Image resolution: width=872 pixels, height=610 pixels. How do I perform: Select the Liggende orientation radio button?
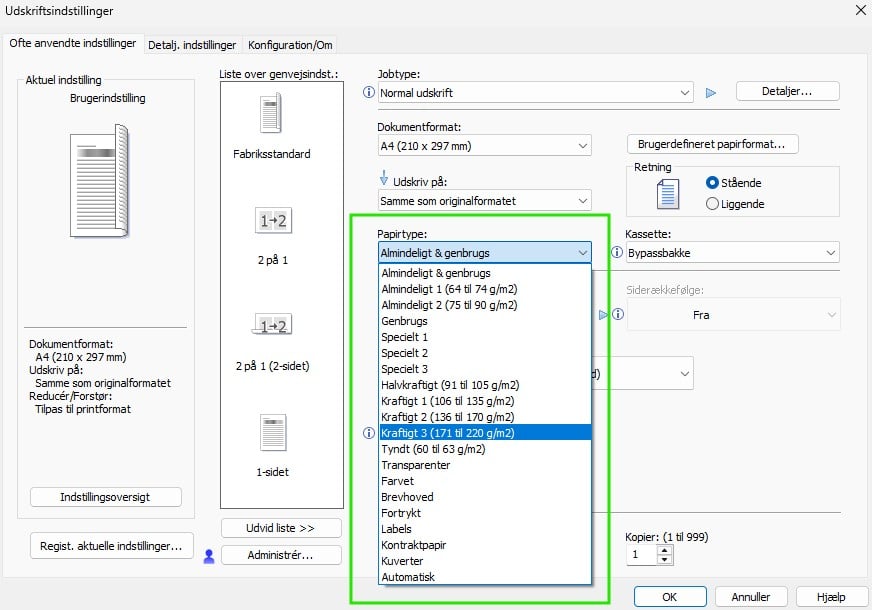(x=712, y=203)
